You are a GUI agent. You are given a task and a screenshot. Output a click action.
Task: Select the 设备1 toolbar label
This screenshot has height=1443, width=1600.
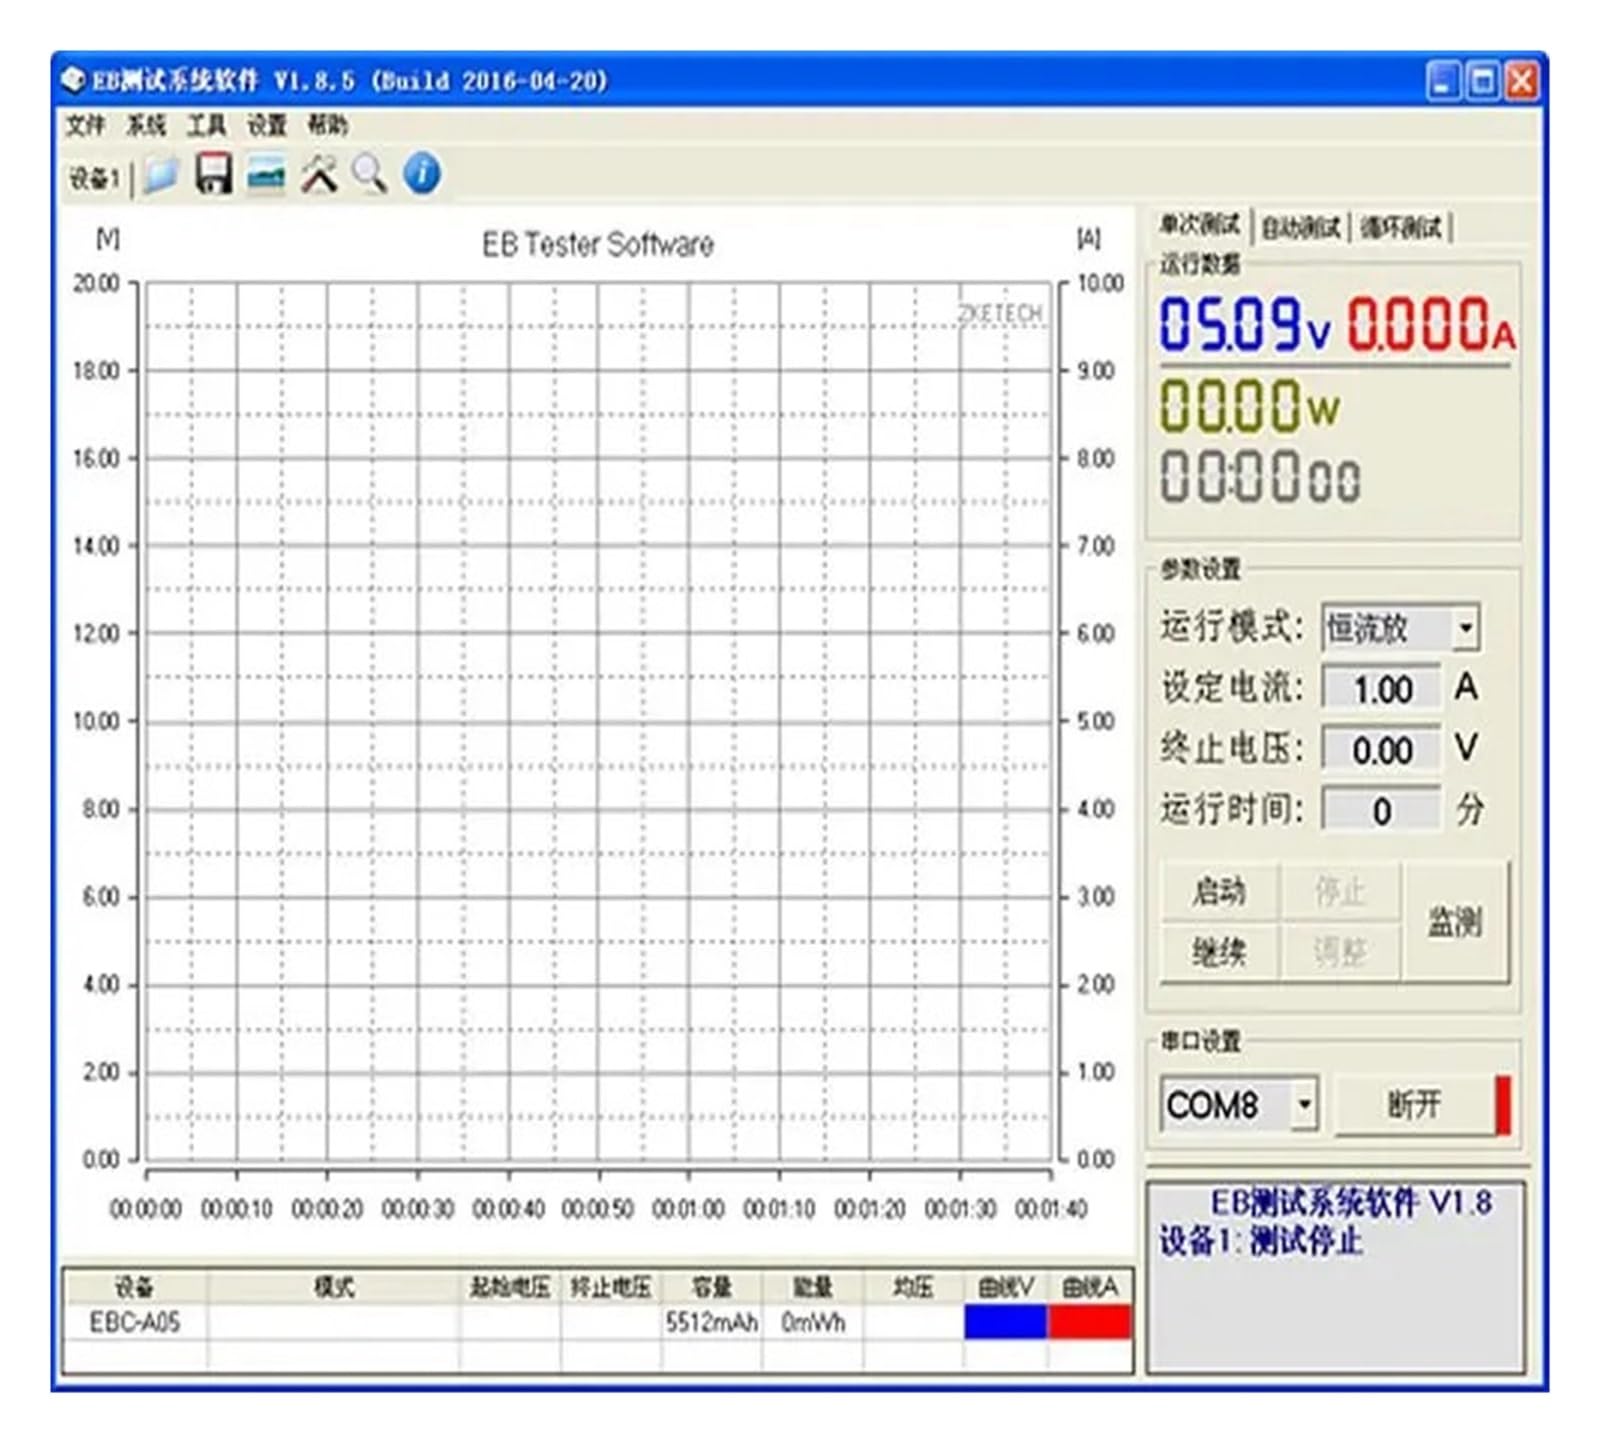94,179
